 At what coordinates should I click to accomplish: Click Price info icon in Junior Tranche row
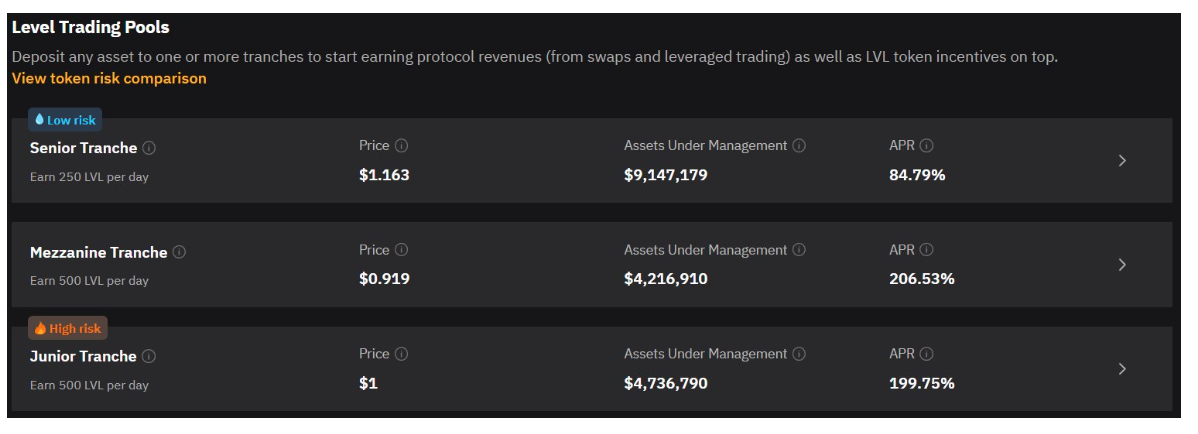401,354
